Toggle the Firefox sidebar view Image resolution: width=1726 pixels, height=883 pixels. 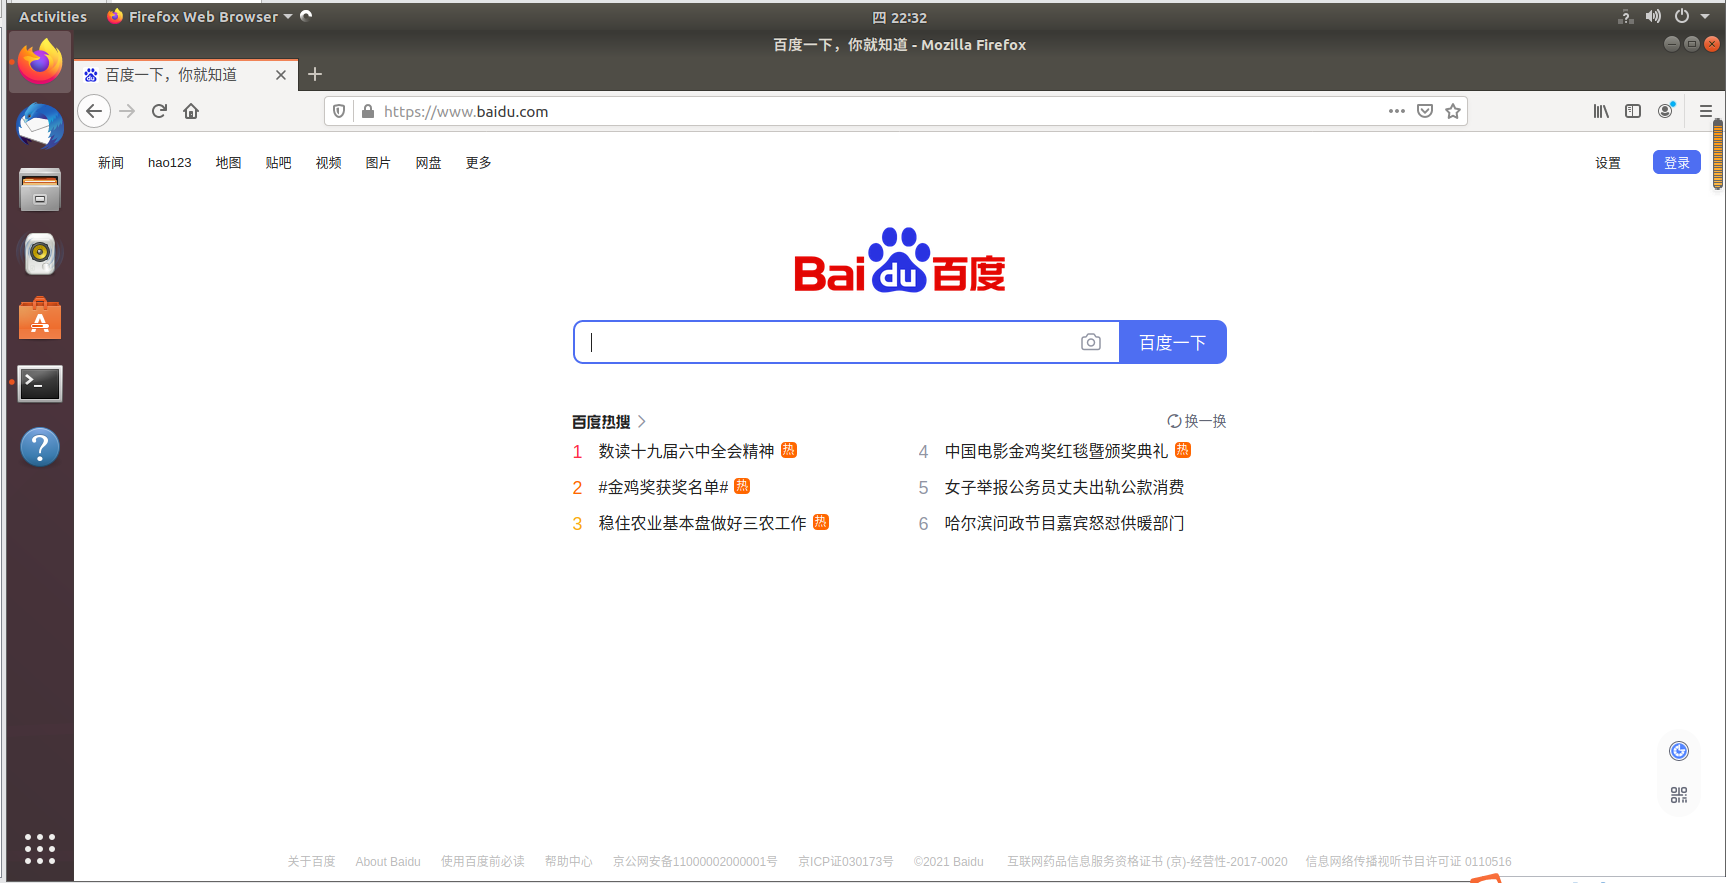[x=1633, y=111]
